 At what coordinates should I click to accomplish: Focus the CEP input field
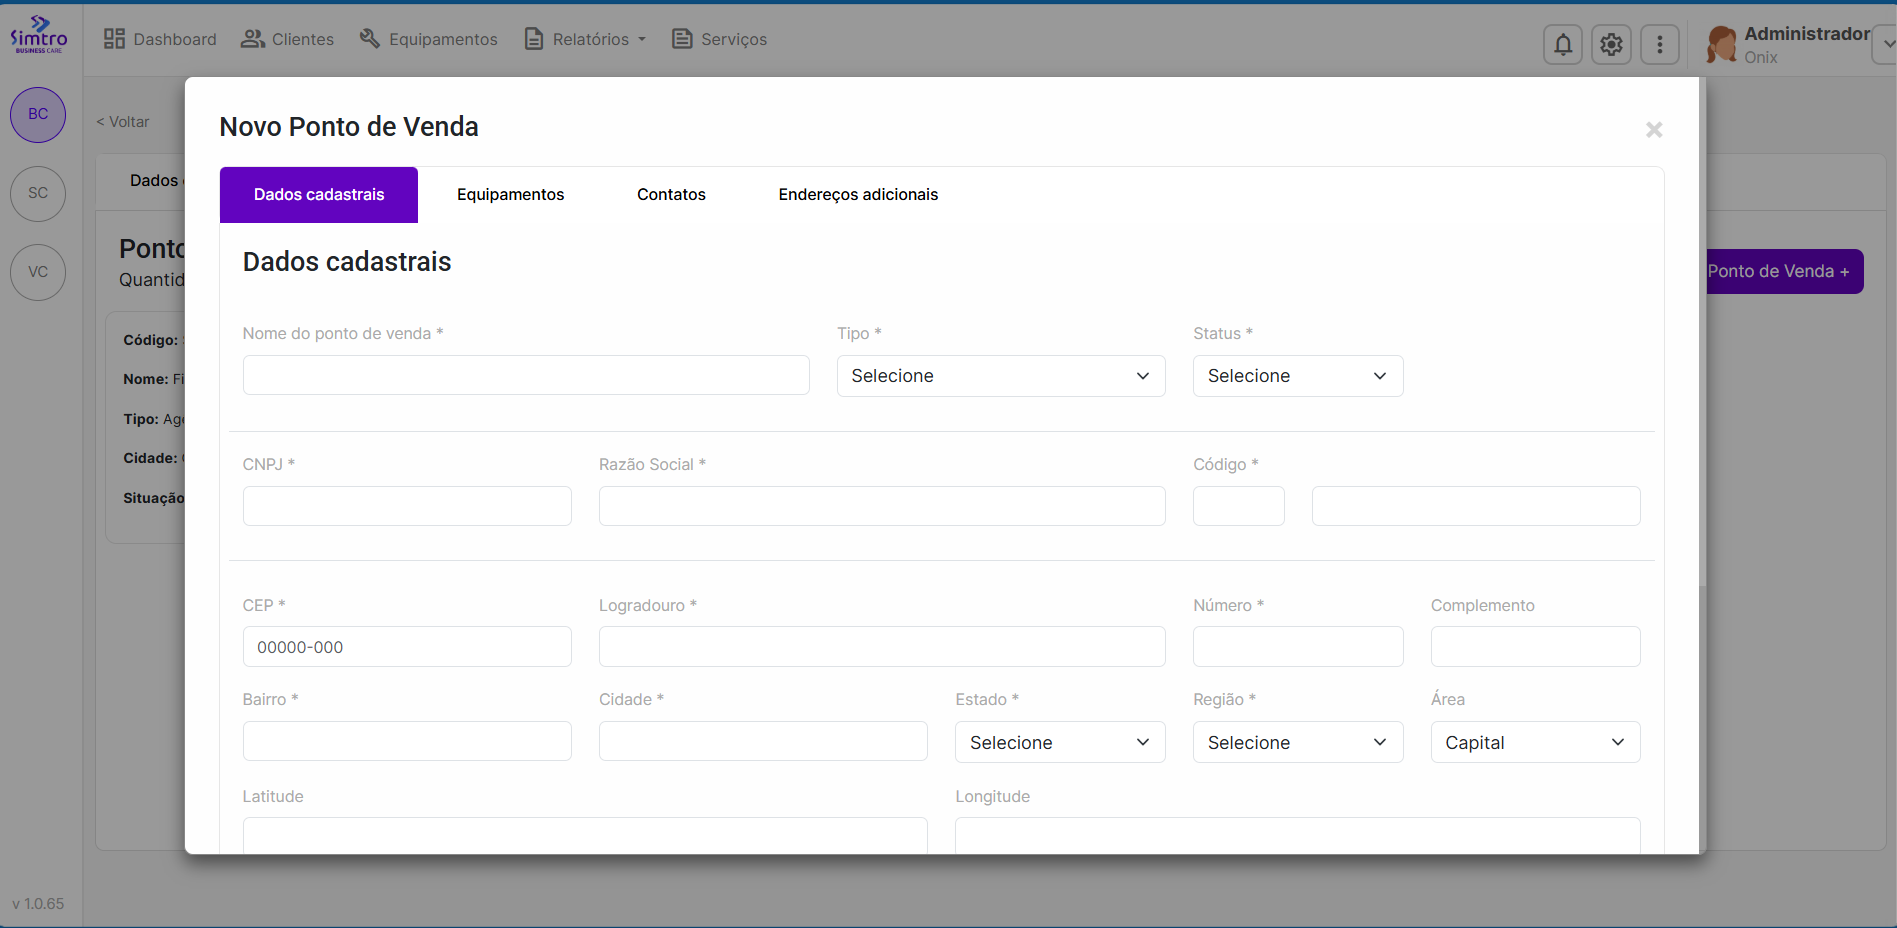[x=407, y=647]
